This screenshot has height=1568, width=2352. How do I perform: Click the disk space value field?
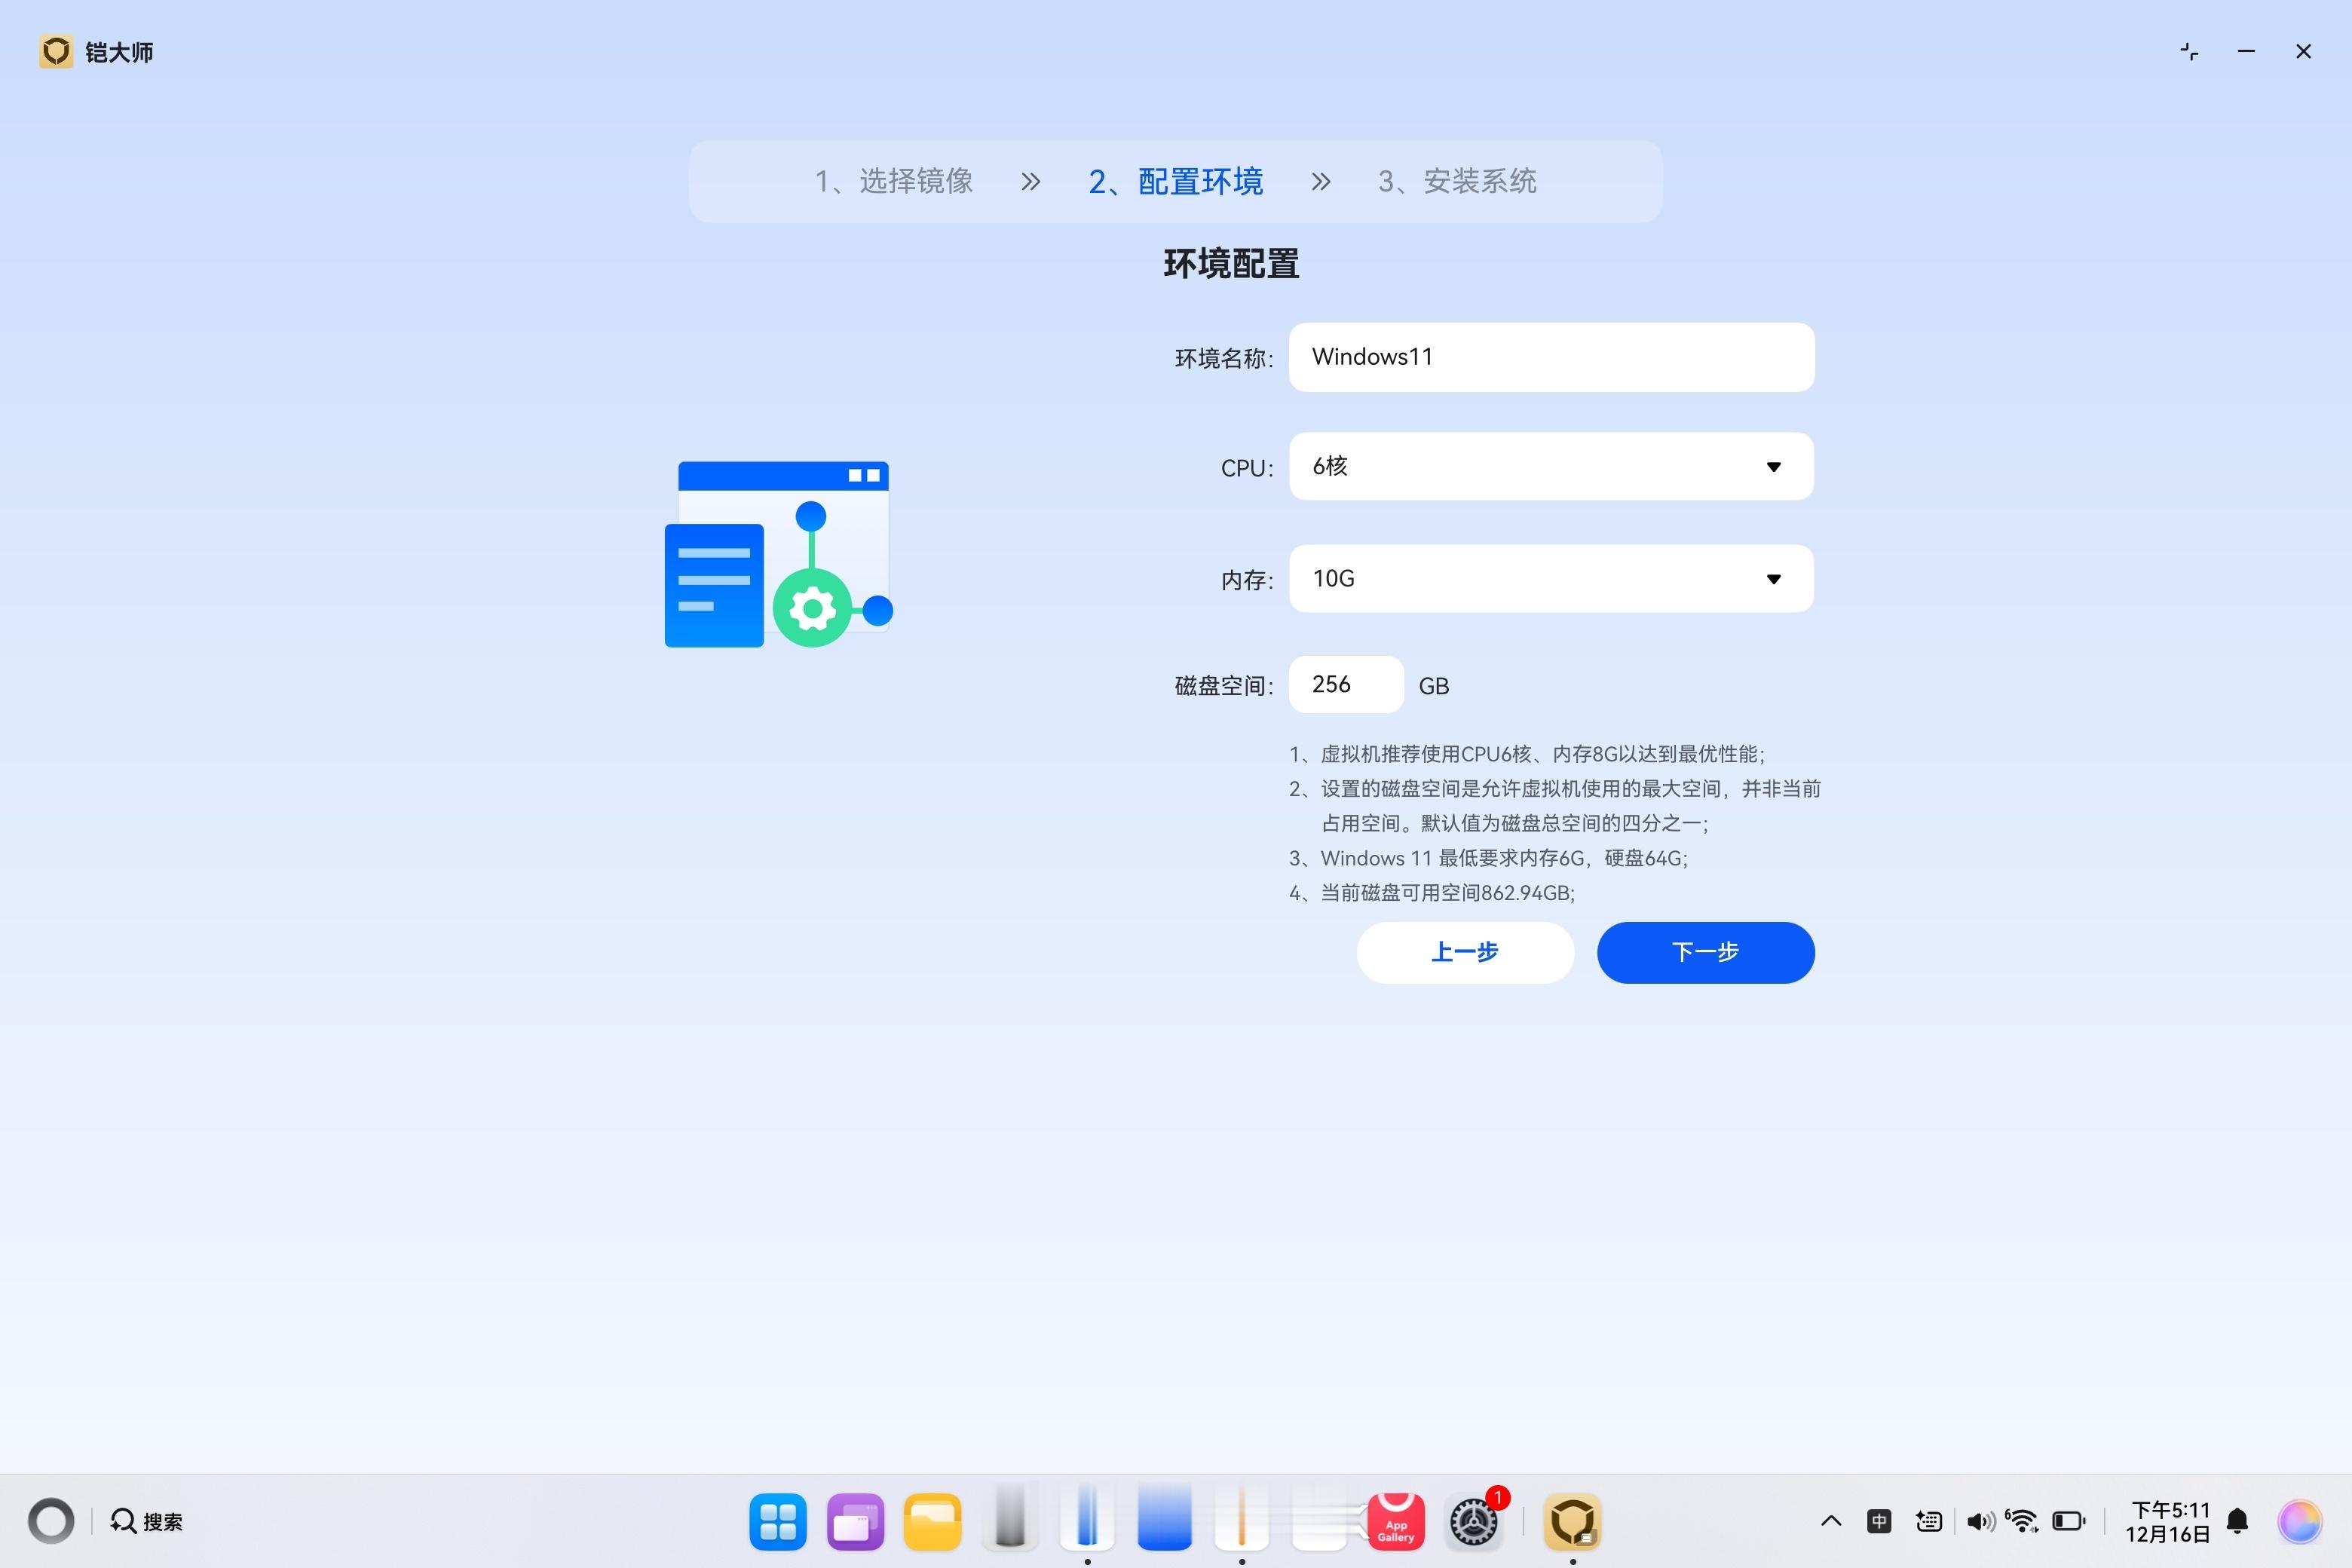[1345, 685]
